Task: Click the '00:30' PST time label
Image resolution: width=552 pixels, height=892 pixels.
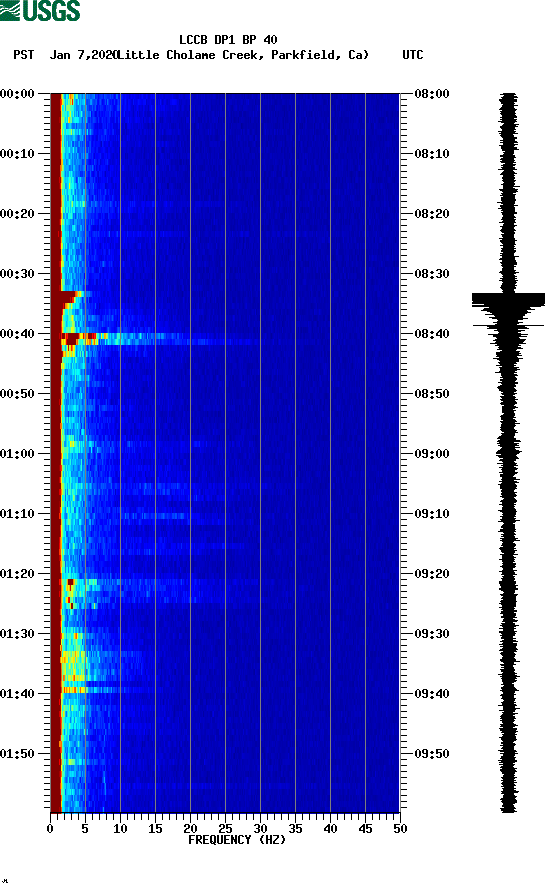Action: pyautogui.click(x=17, y=274)
